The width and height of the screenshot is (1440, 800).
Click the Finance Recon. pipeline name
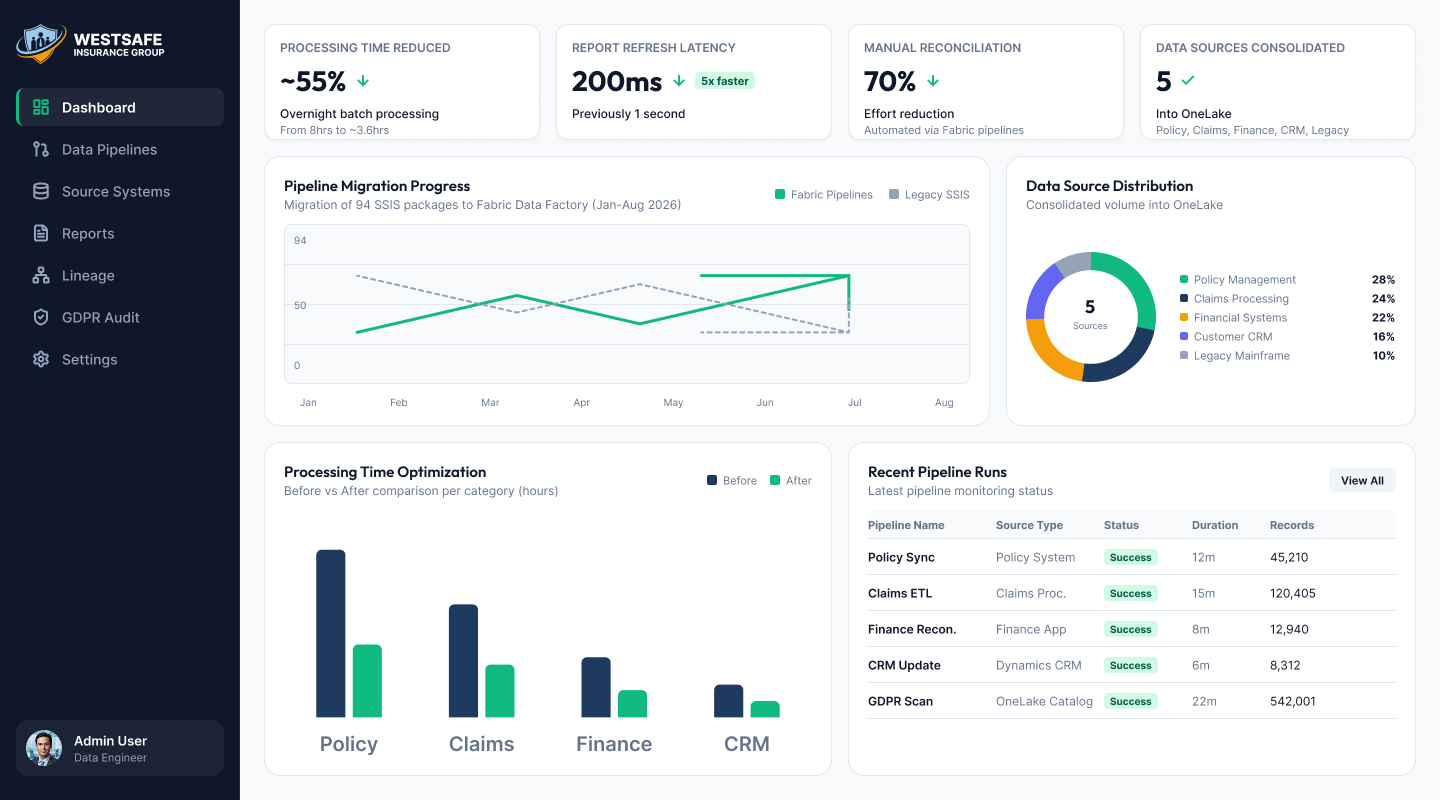click(912, 629)
